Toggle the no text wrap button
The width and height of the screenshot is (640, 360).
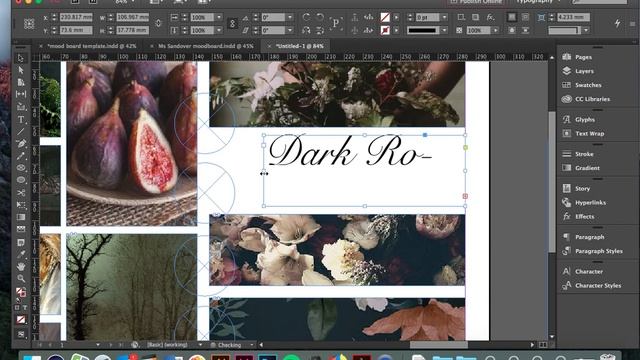512,17
